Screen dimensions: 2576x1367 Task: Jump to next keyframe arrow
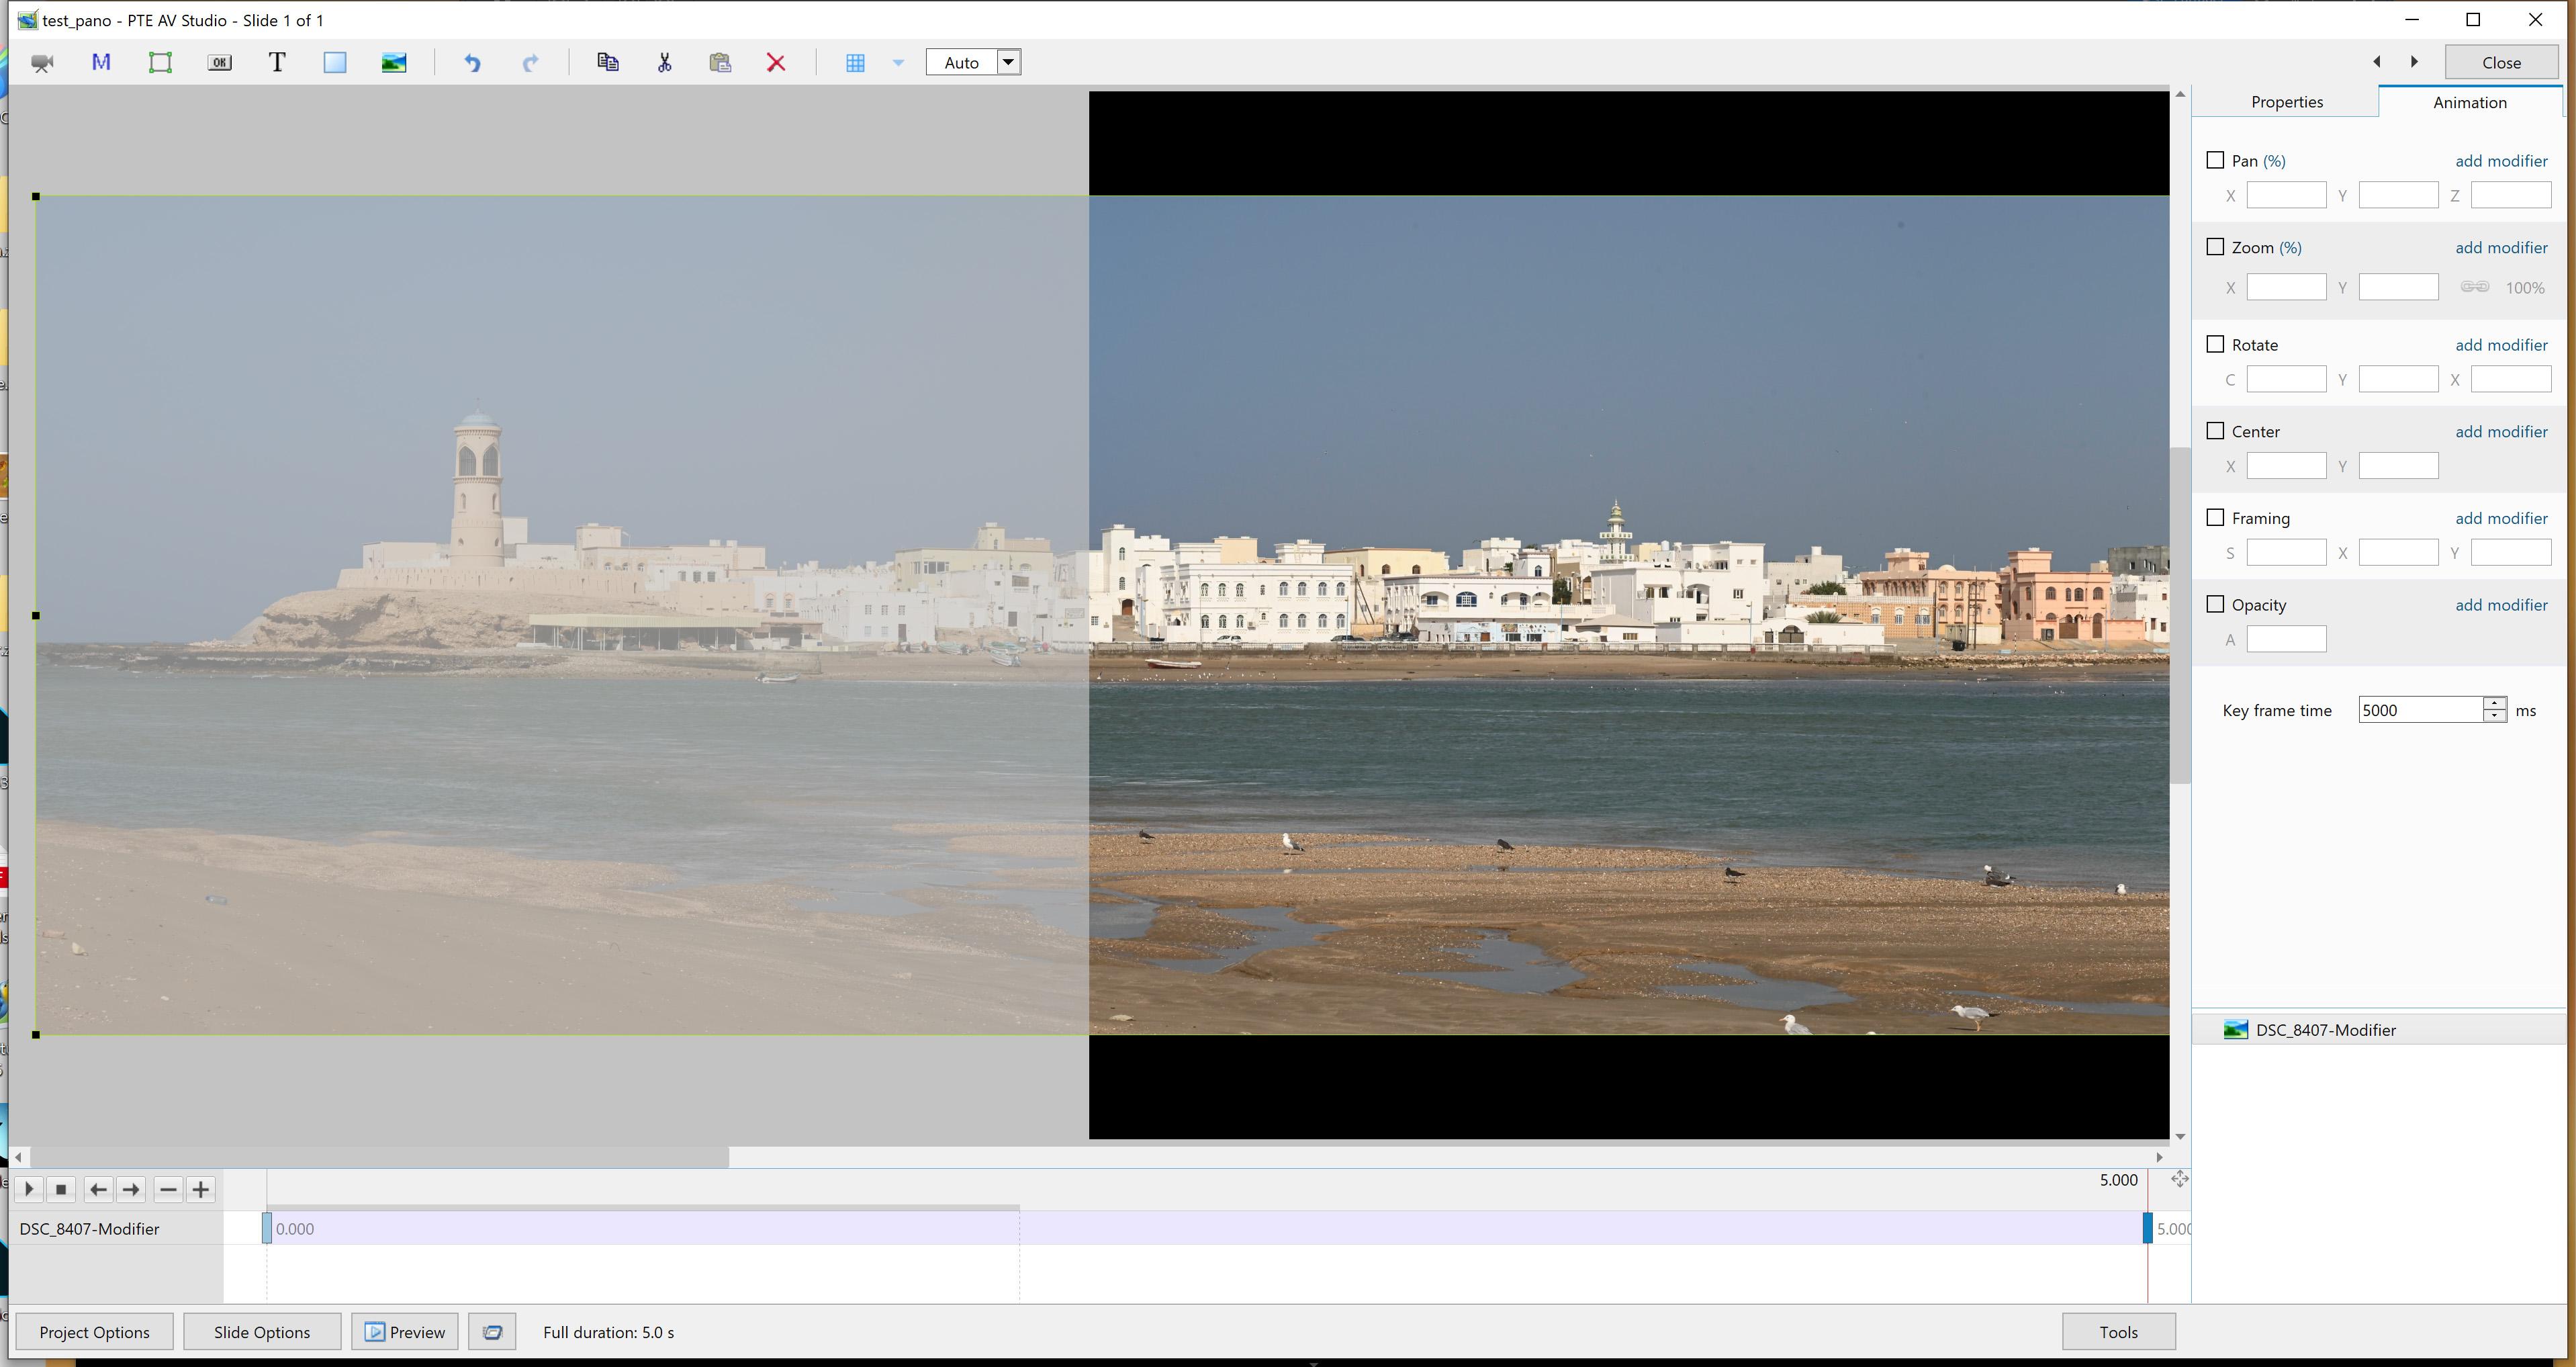[x=130, y=1189]
